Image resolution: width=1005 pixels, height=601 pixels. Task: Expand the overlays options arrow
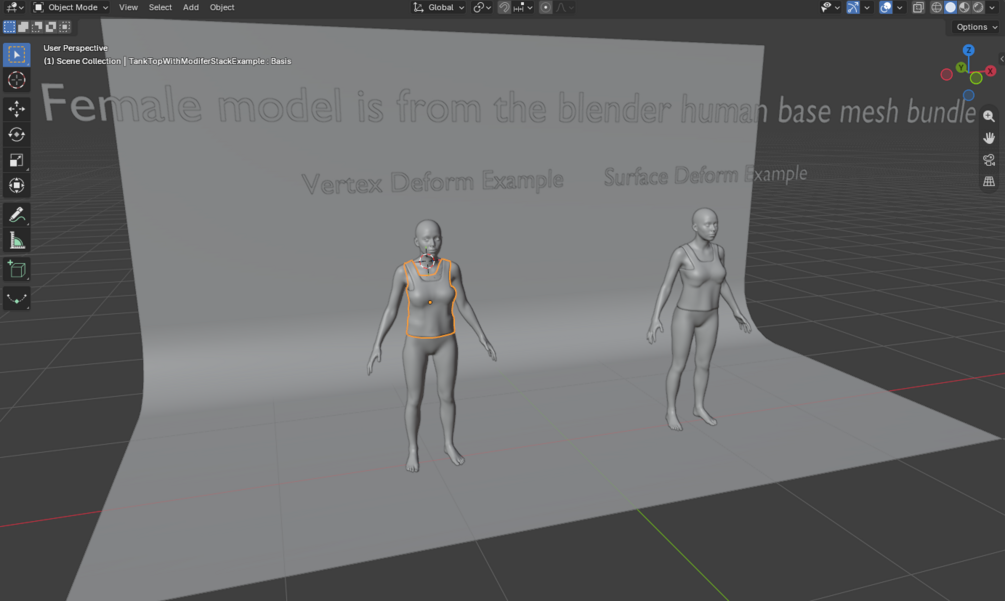pos(899,7)
